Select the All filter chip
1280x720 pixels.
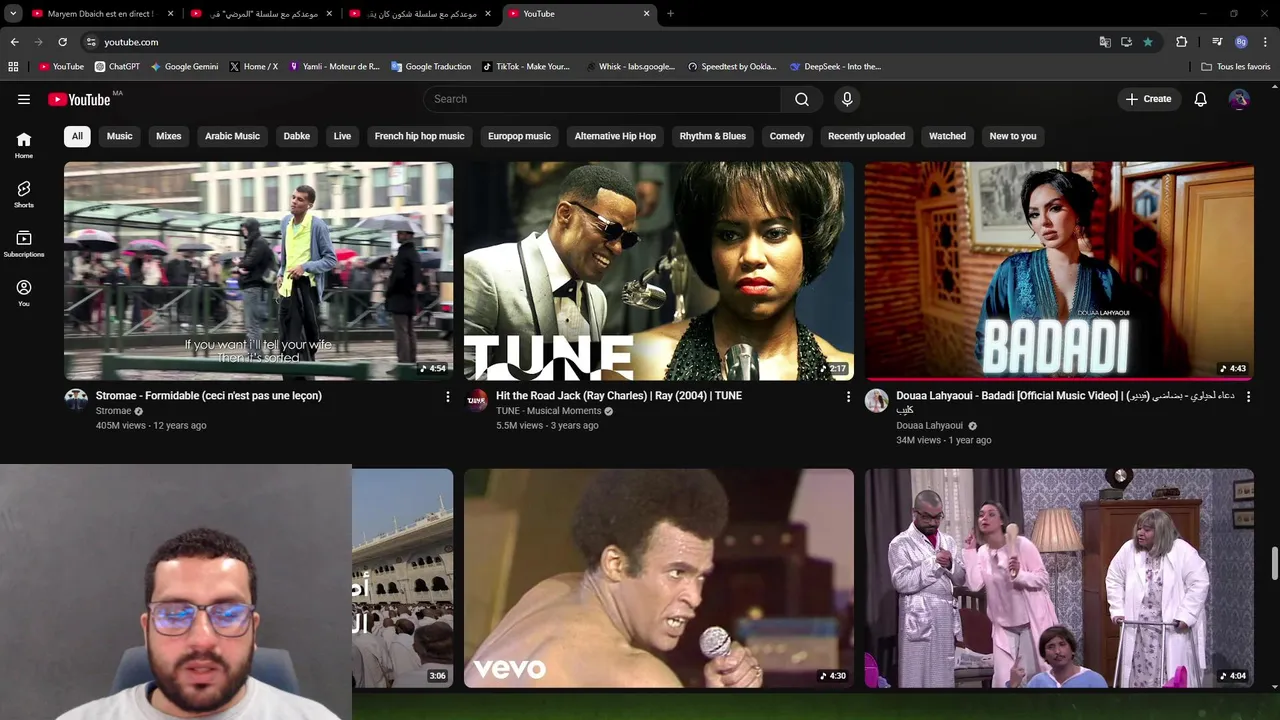[x=77, y=136]
